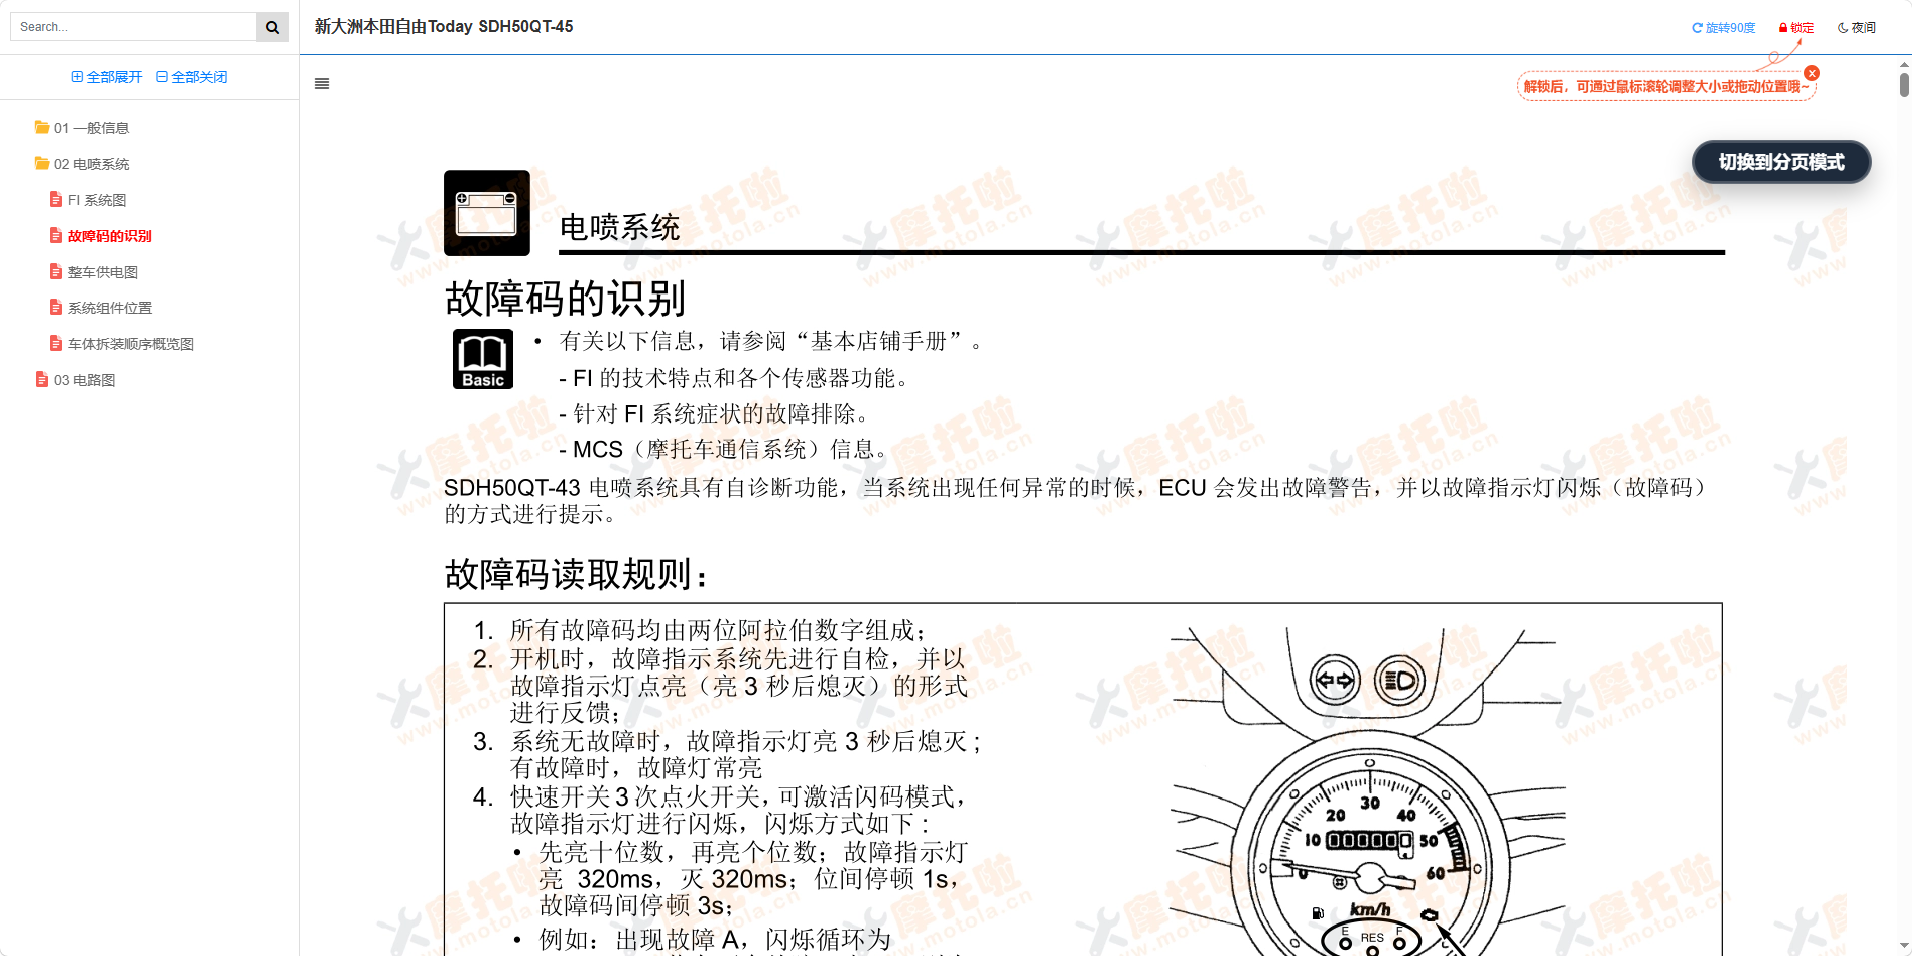Viewport: 1912px width, 956px height.
Task: Open 整车供电图 in the sidebar
Action: pos(102,272)
